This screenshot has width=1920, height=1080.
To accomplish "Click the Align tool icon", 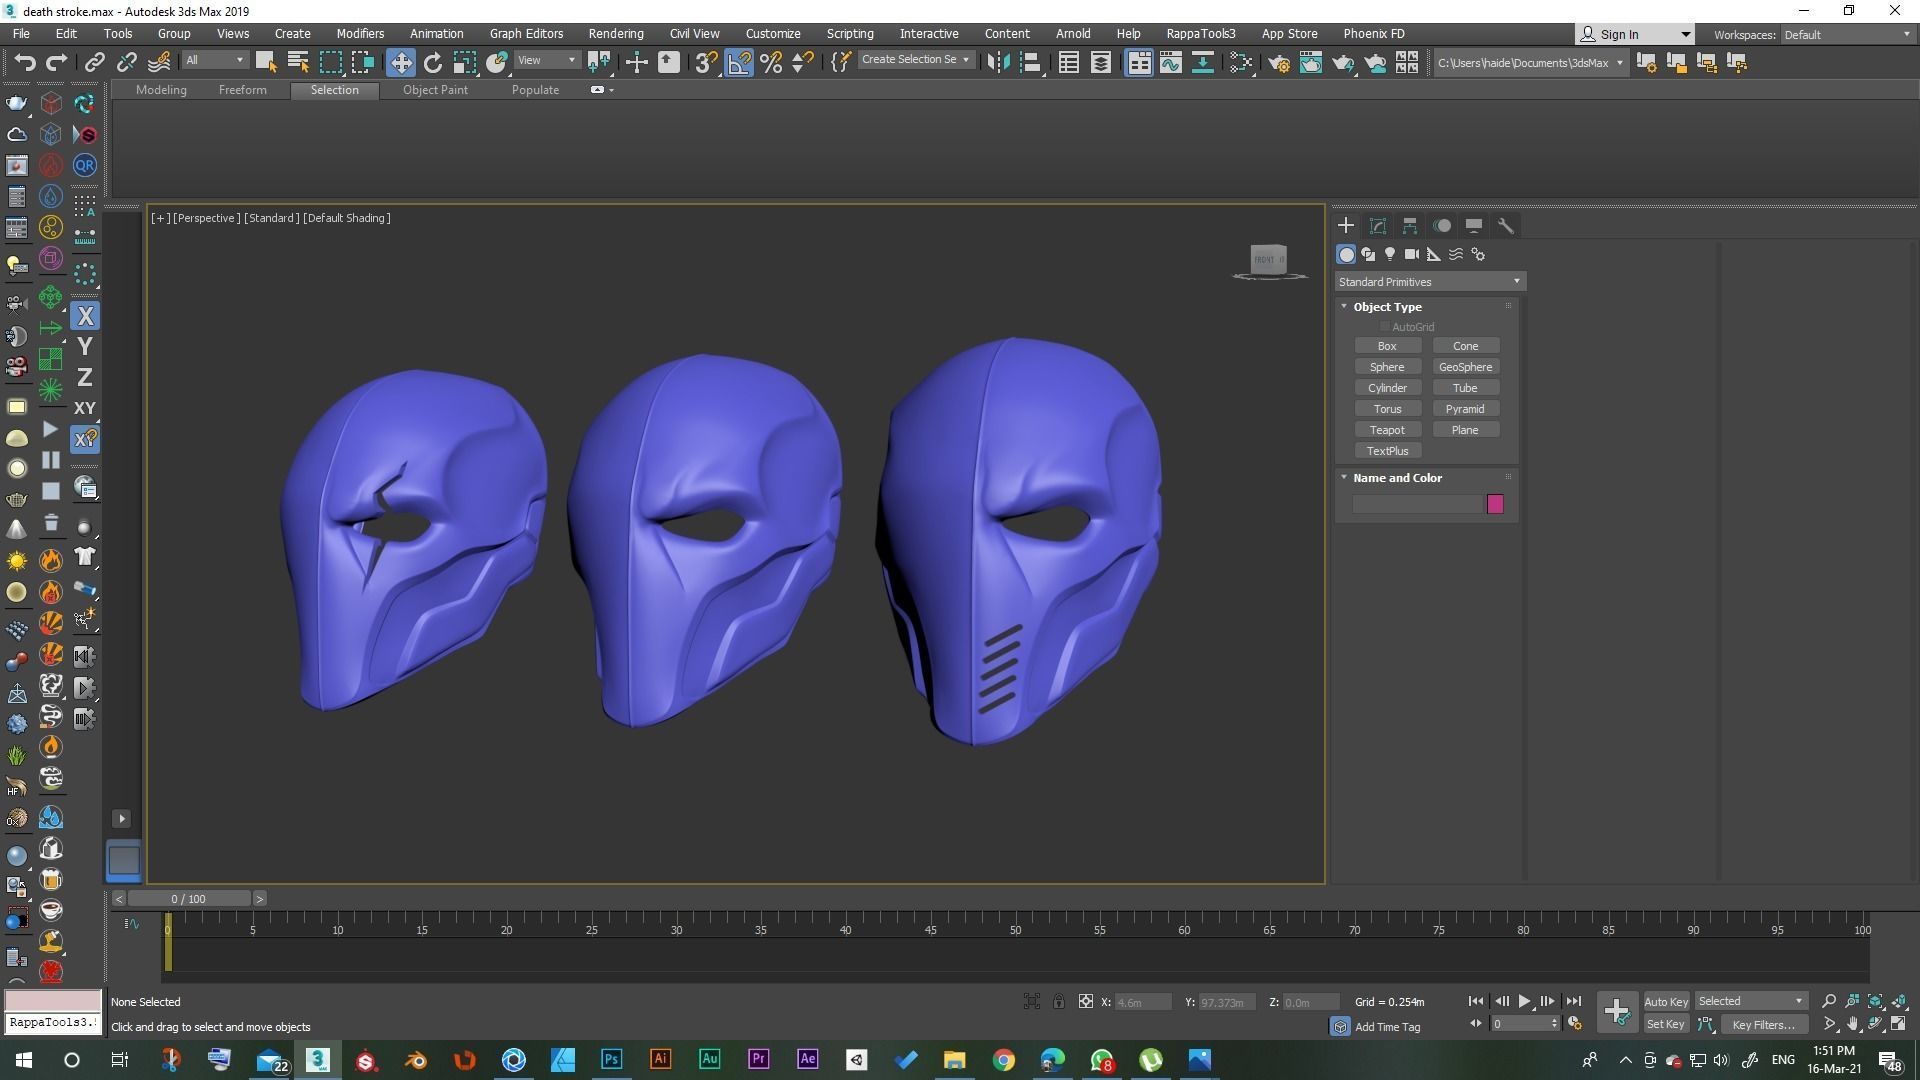I will point(1031,62).
